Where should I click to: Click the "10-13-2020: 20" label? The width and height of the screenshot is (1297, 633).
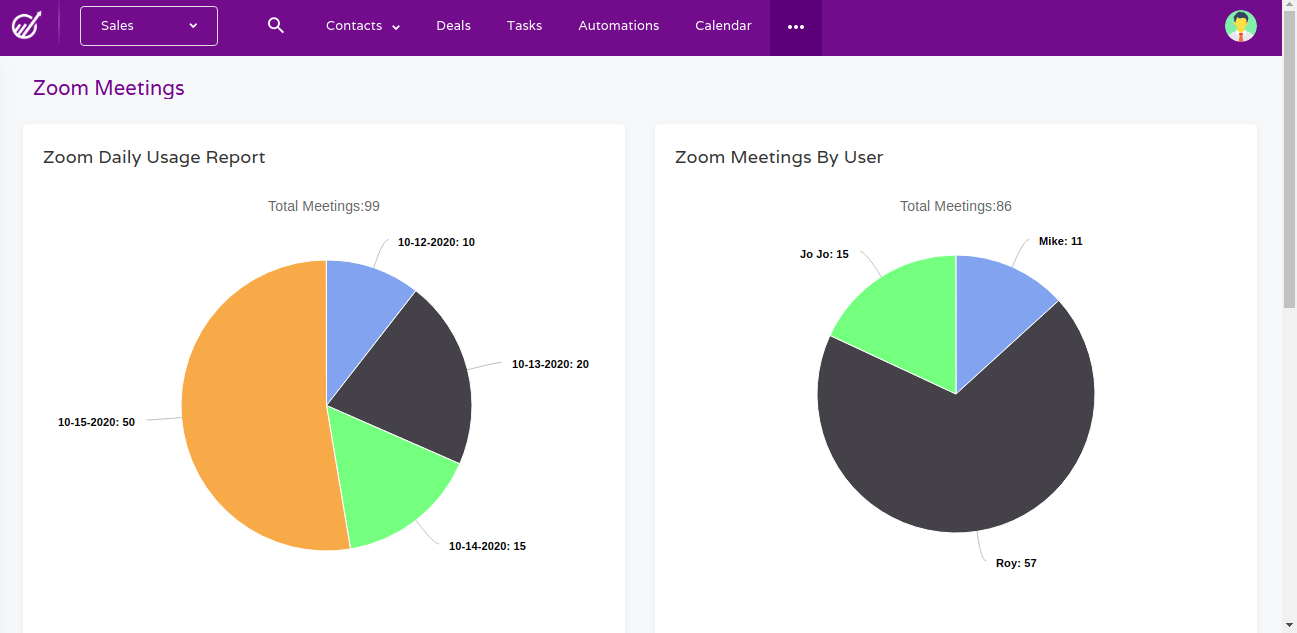click(550, 364)
